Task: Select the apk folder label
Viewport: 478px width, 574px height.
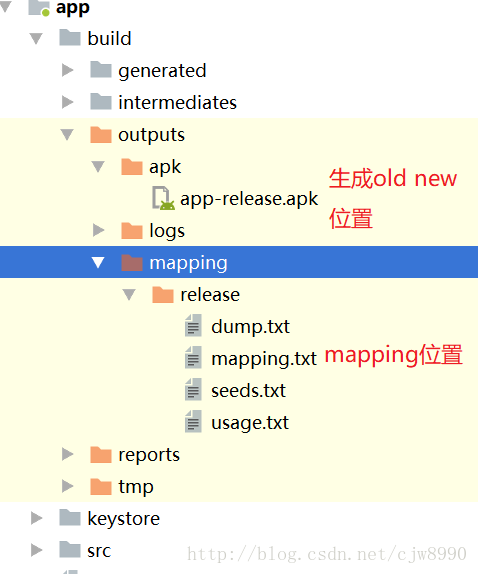Action: [165, 168]
